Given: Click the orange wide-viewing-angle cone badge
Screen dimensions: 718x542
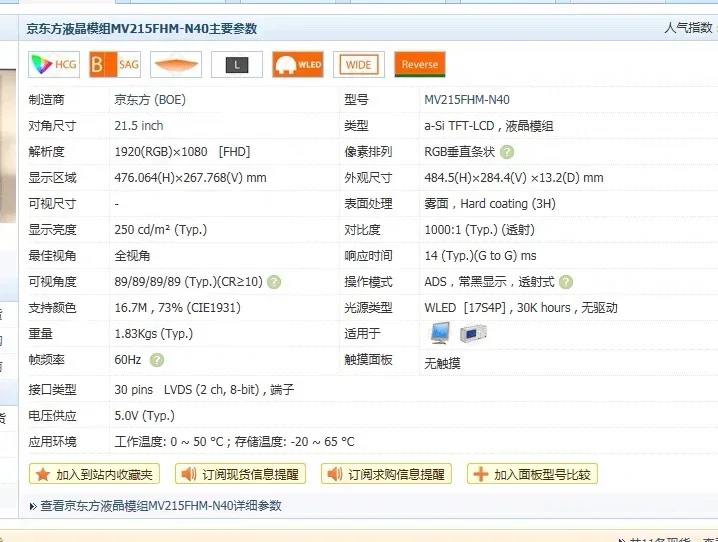Looking at the screenshot, I should pyautogui.click(x=176, y=65).
